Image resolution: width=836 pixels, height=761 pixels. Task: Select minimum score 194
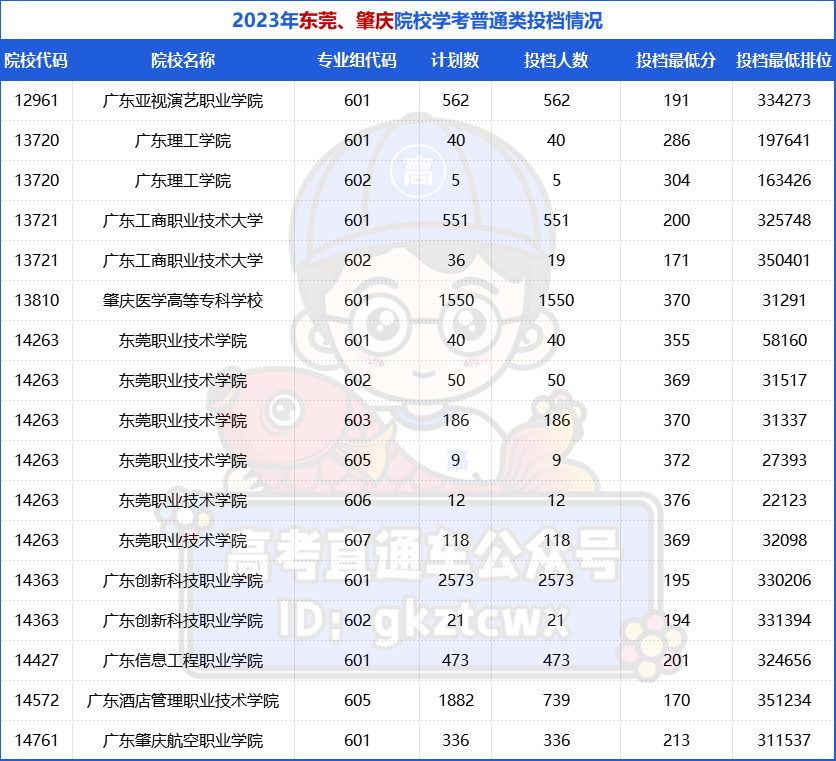pos(676,620)
